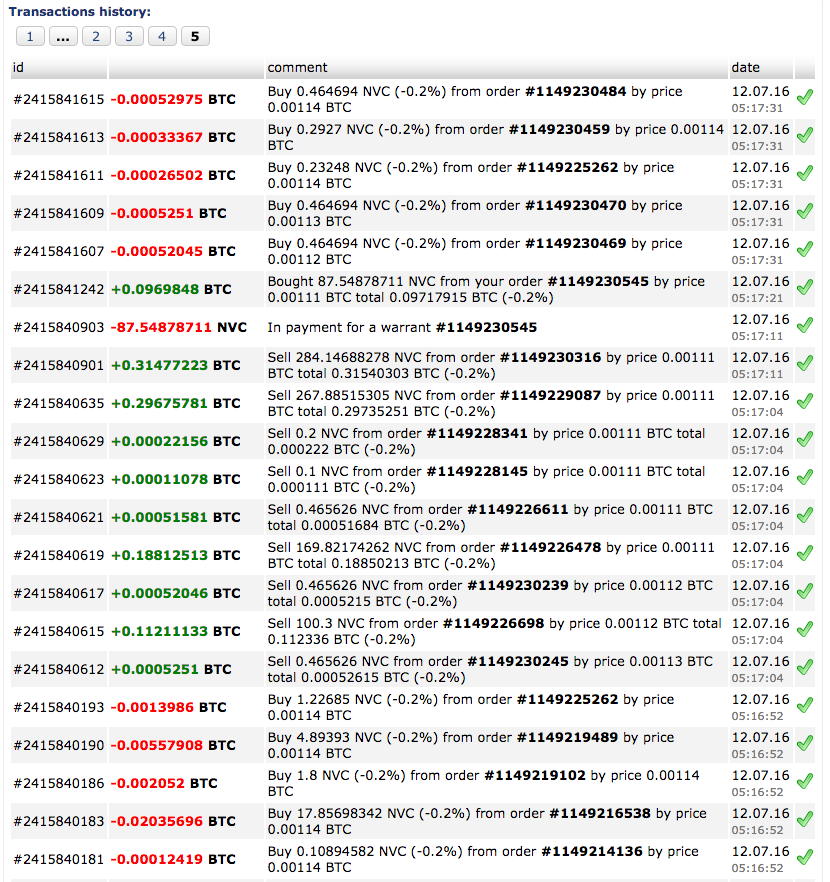Viewport: 830px width, 882px height.
Task: Open the ellipsis page range button
Action: [x=63, y=37]
